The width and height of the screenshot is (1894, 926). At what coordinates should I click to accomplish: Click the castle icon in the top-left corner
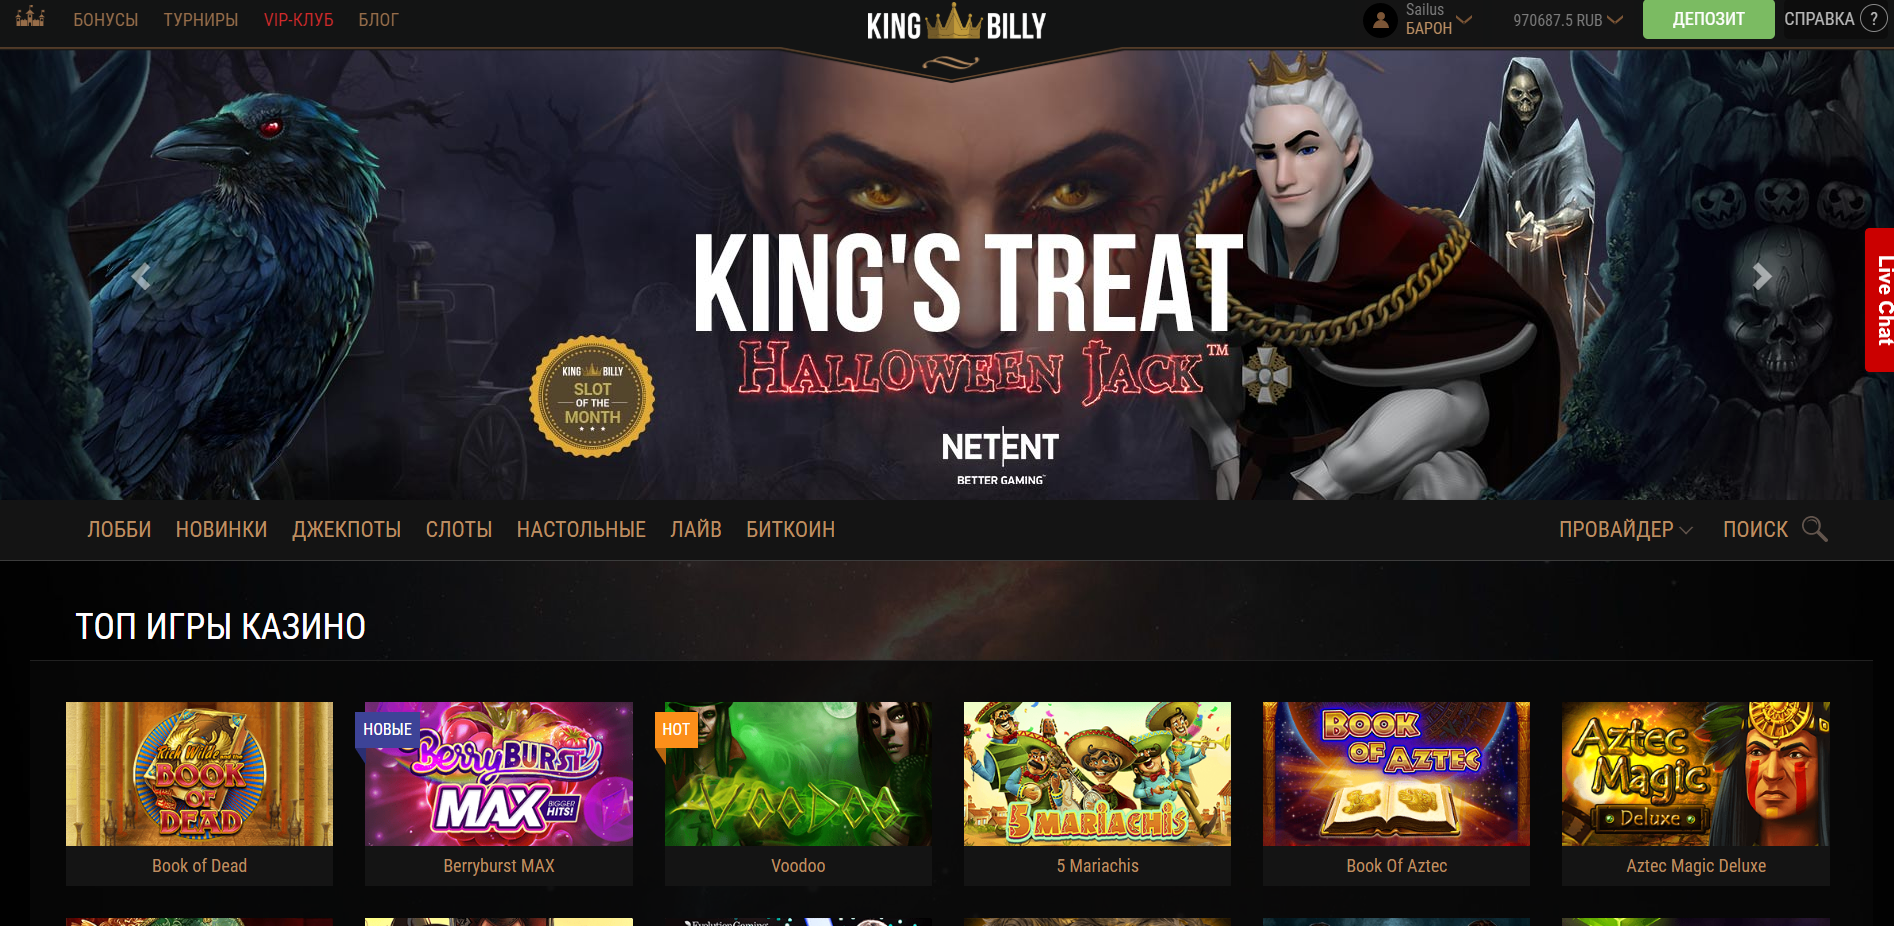point(30,17)
